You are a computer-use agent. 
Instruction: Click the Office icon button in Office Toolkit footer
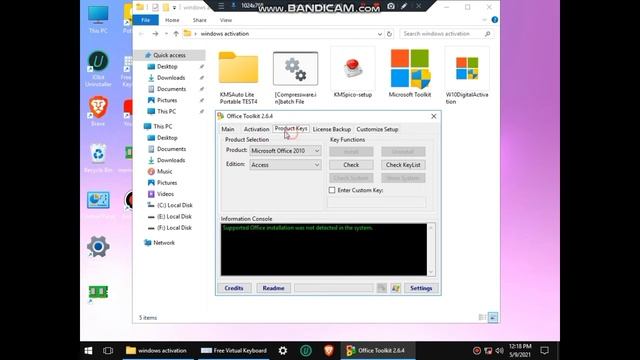pyautogui.click(x=382, y=288)
